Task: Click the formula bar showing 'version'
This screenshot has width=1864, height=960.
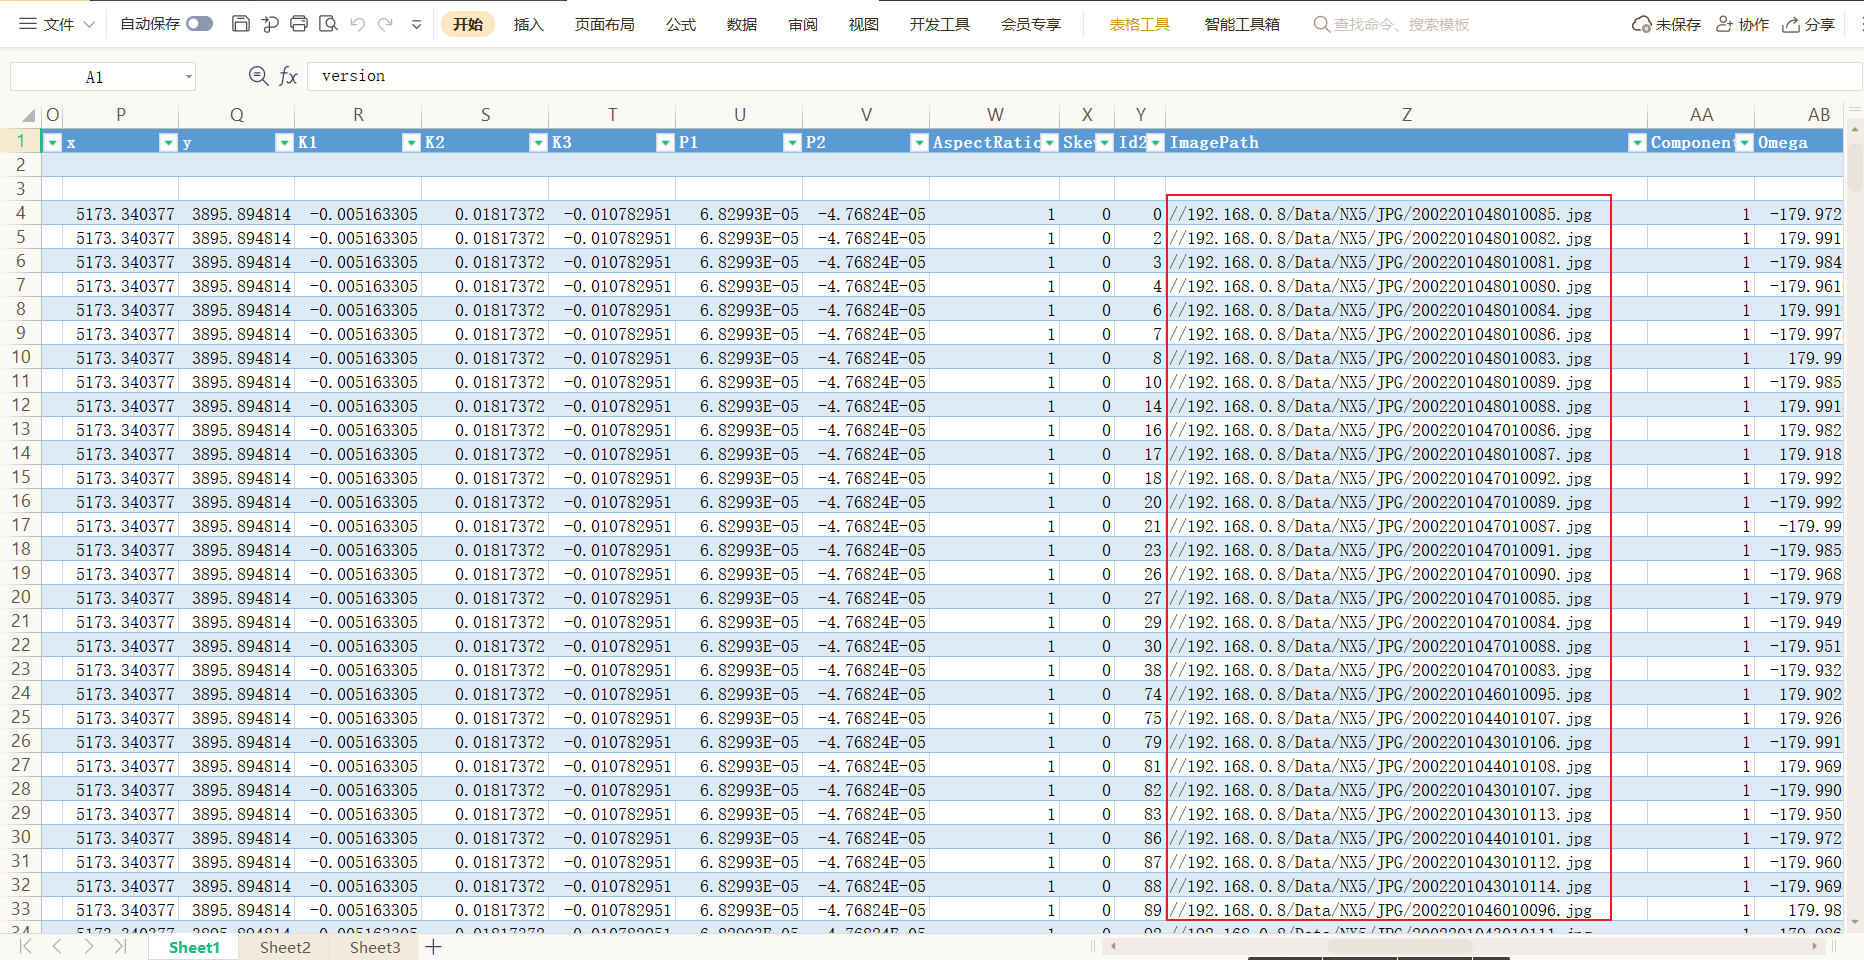Action: point(1084,76)
